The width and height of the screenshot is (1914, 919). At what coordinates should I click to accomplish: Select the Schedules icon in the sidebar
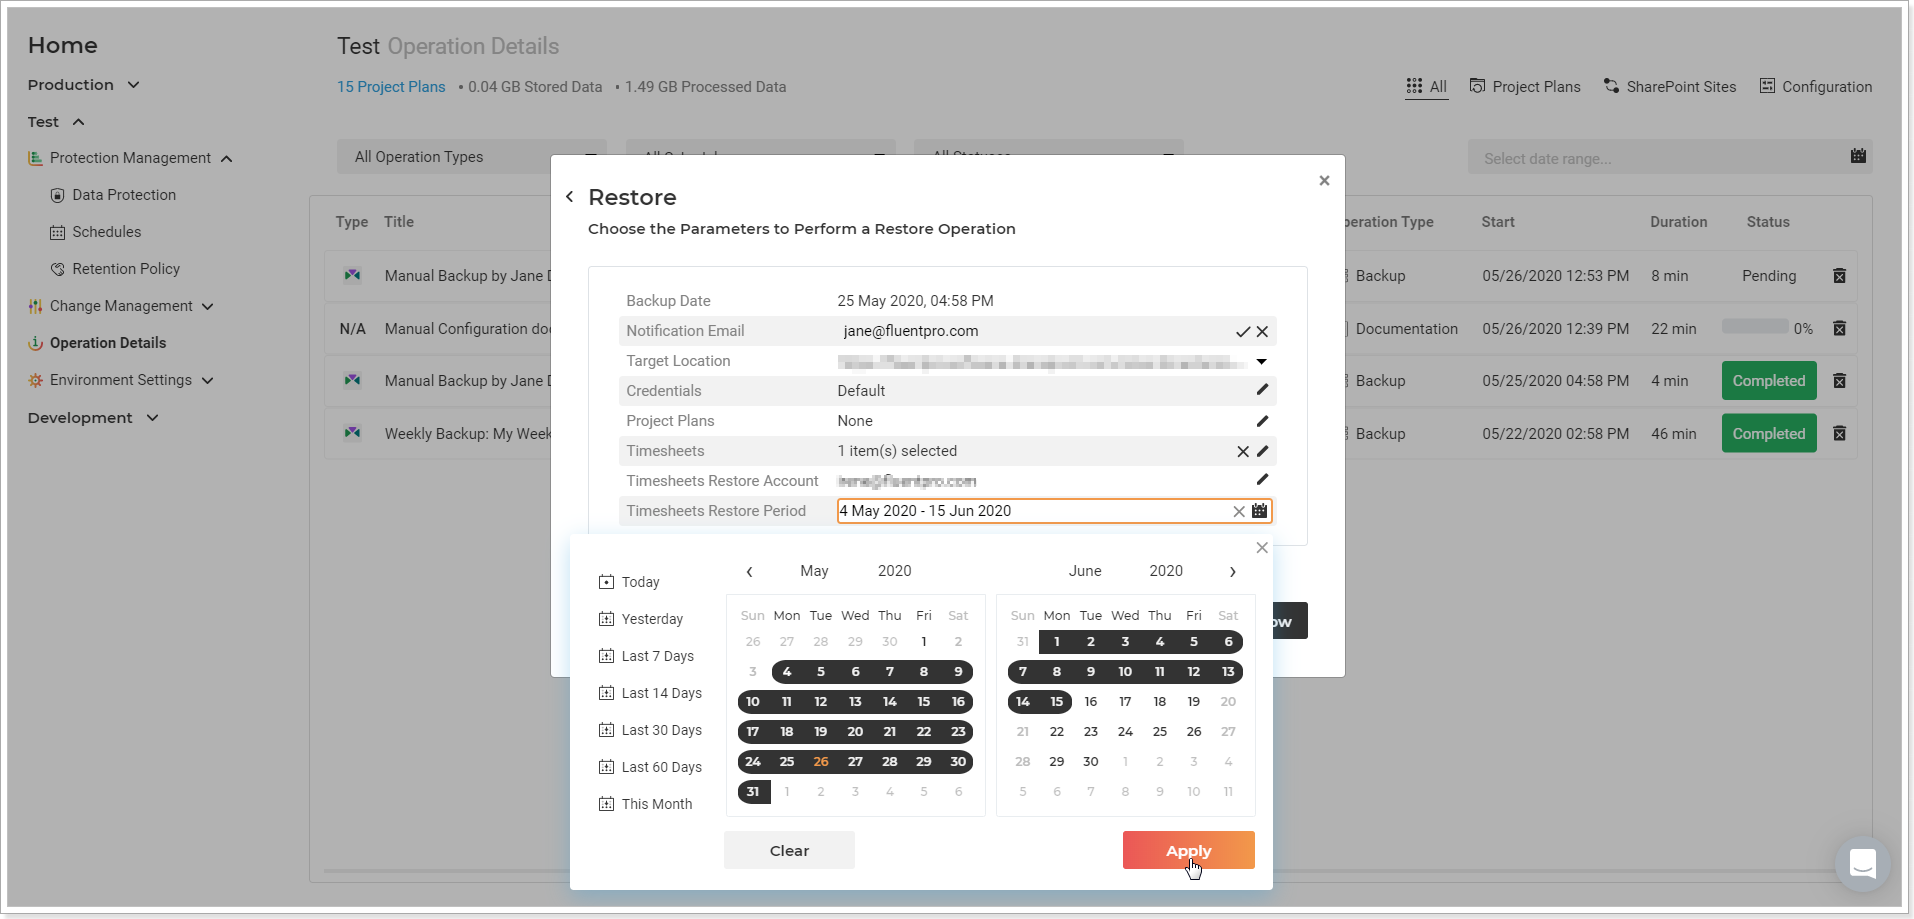click(58, 231)
